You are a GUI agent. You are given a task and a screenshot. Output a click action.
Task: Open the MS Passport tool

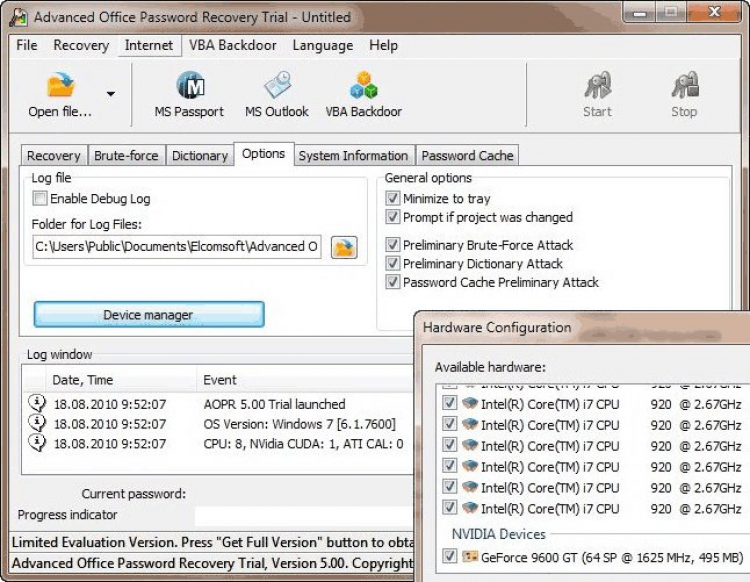(x=189, y=95)
